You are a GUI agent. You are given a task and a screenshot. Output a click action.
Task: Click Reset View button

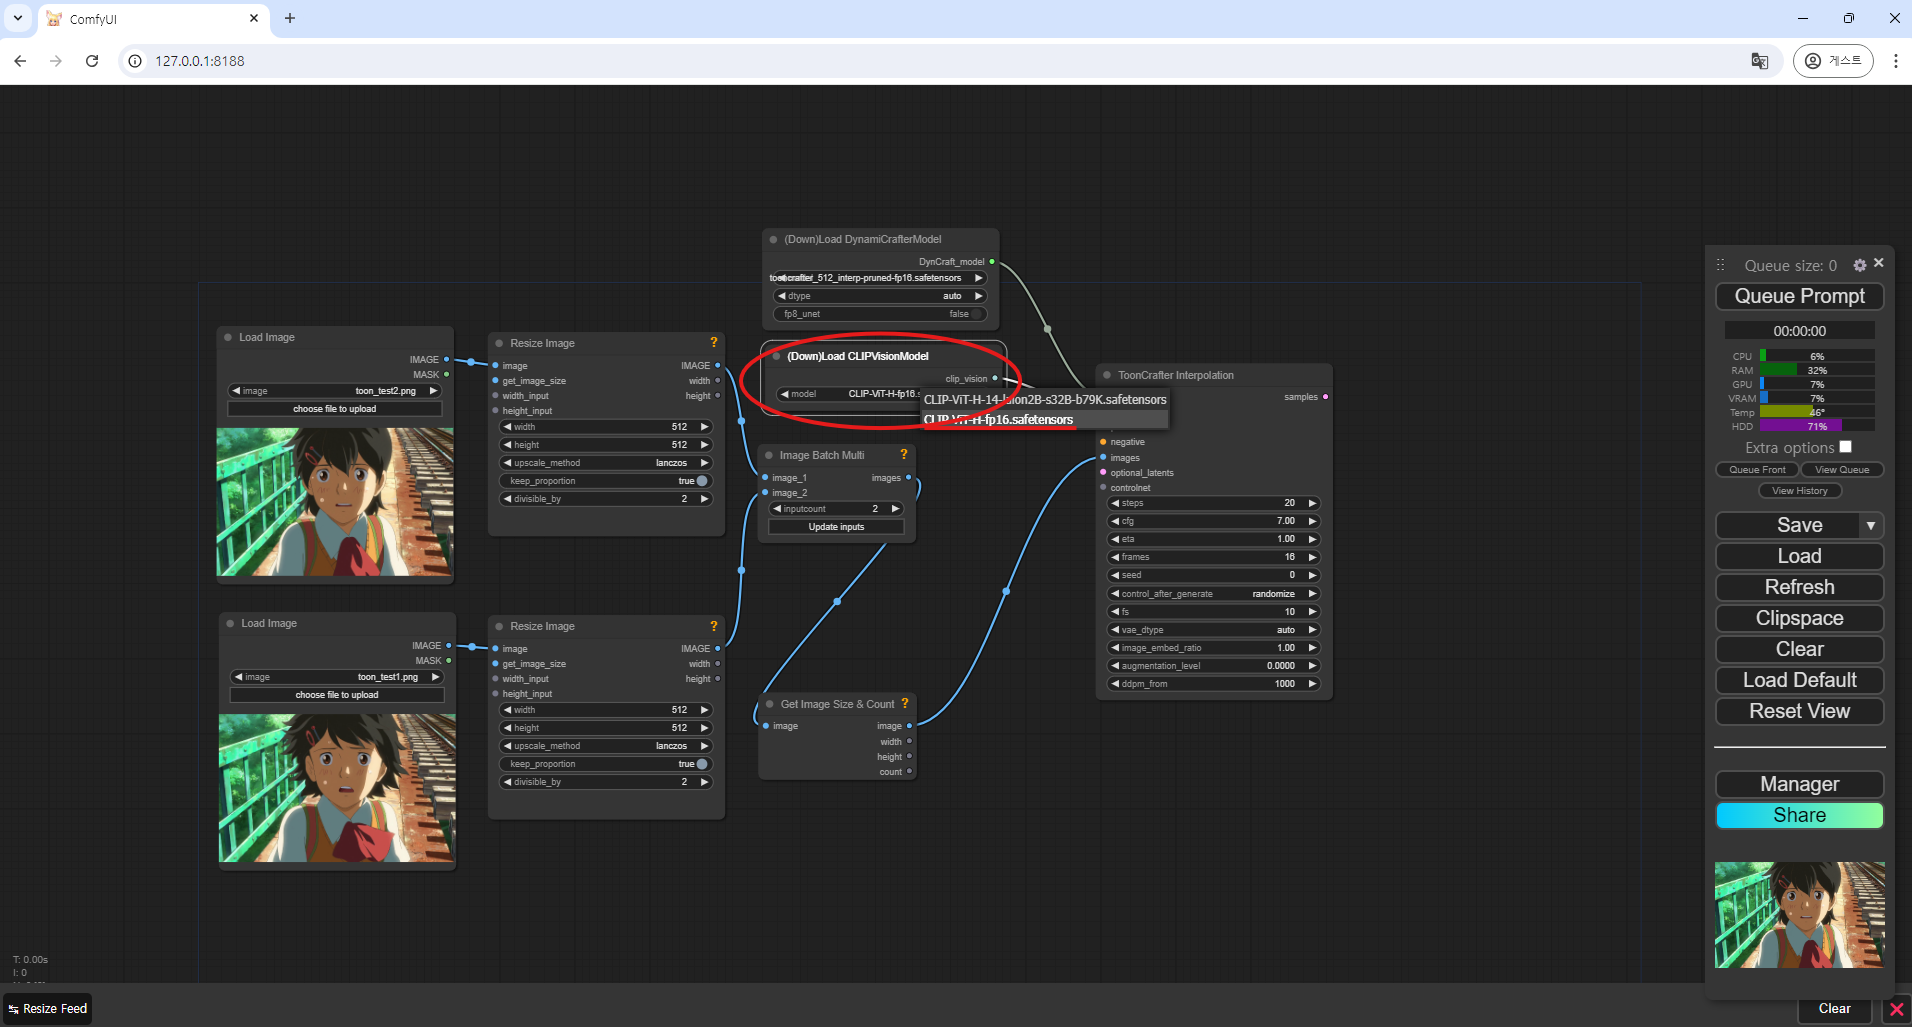[x=1799, y=711]
